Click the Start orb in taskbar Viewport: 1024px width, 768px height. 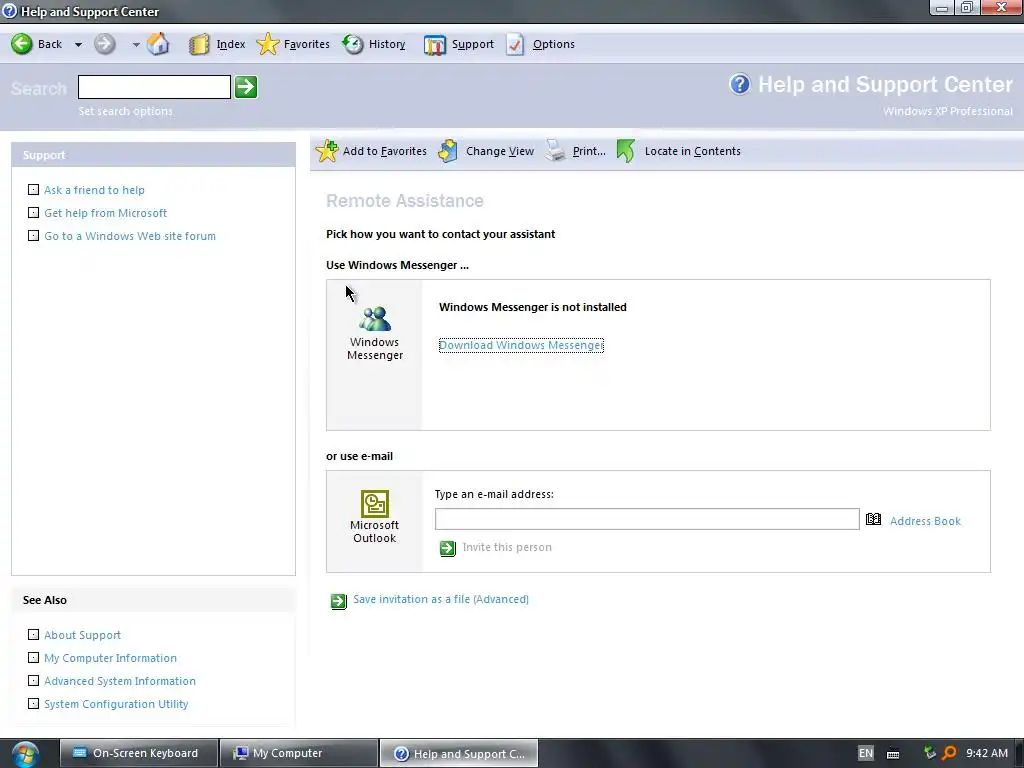(25, 754)
